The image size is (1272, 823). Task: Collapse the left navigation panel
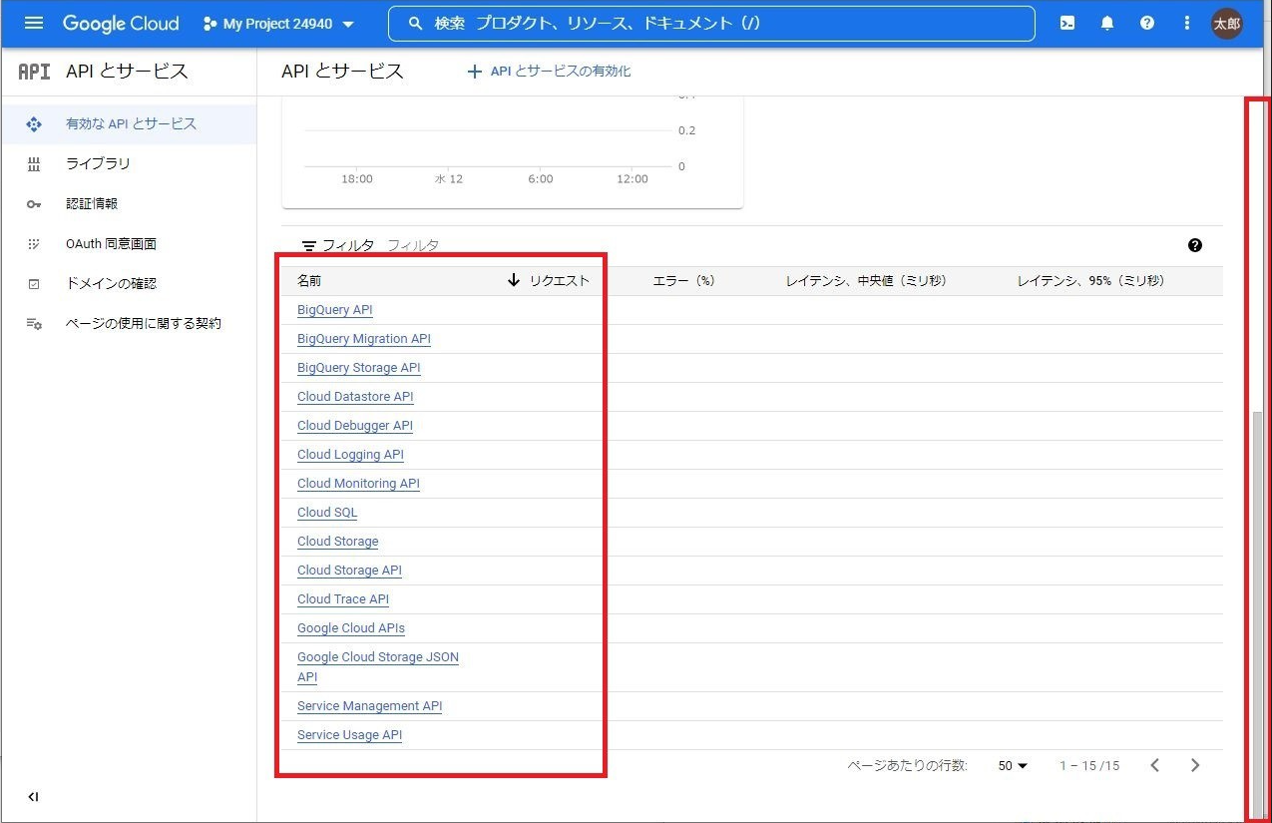tap(33, 797)
